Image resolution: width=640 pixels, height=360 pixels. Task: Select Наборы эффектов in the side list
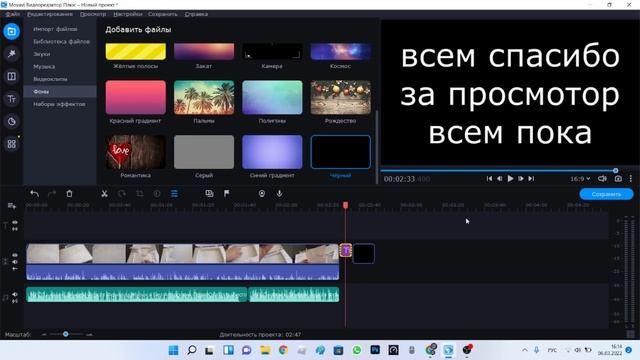[x=60, y=104]
